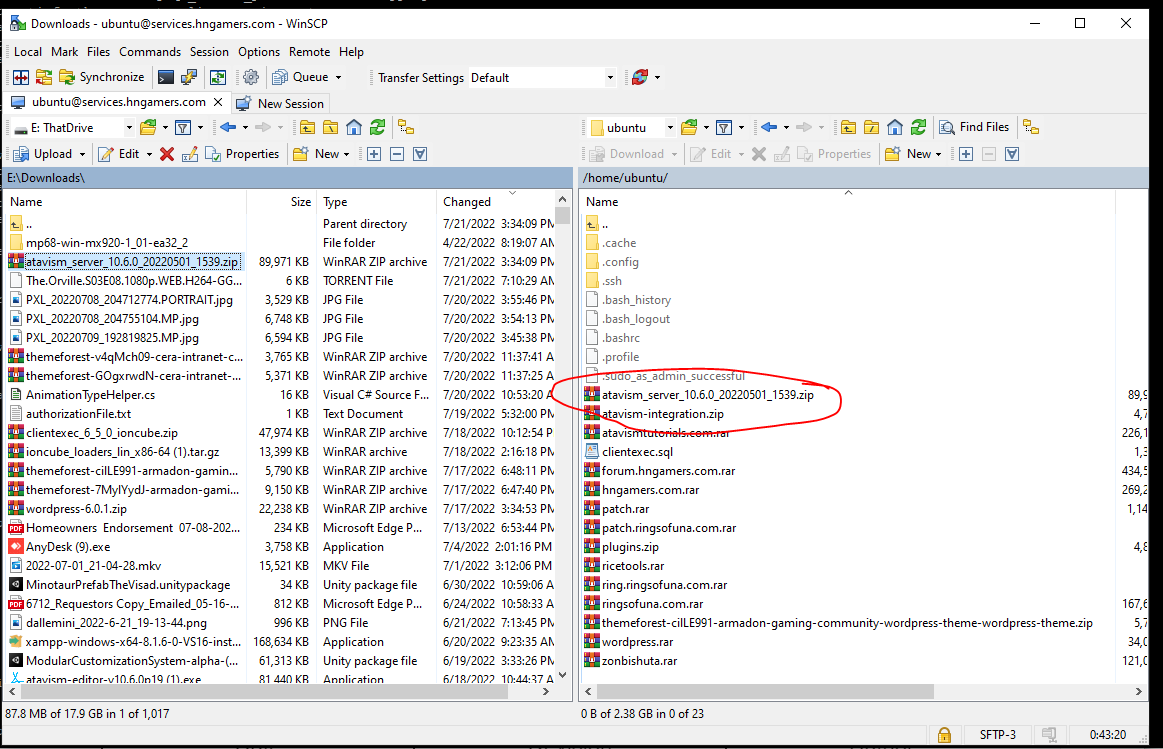Click the E:\Downloads\ path bar
The height and width of the screenshot is (749, 1163).
[287, 178]
